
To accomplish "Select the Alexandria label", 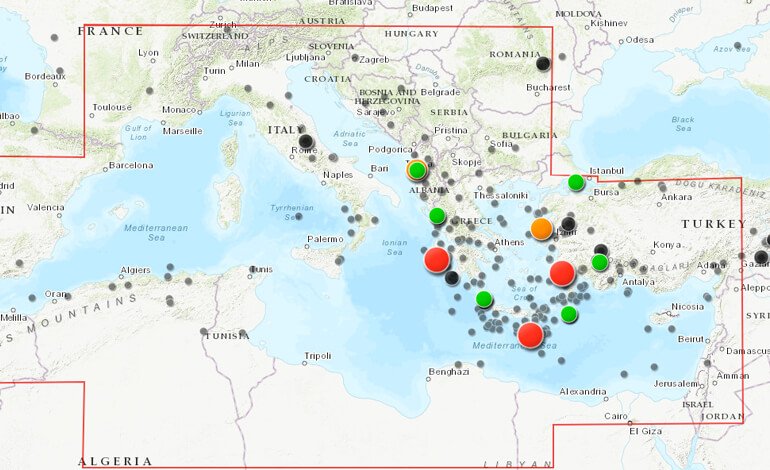I will tap(583, 391).
